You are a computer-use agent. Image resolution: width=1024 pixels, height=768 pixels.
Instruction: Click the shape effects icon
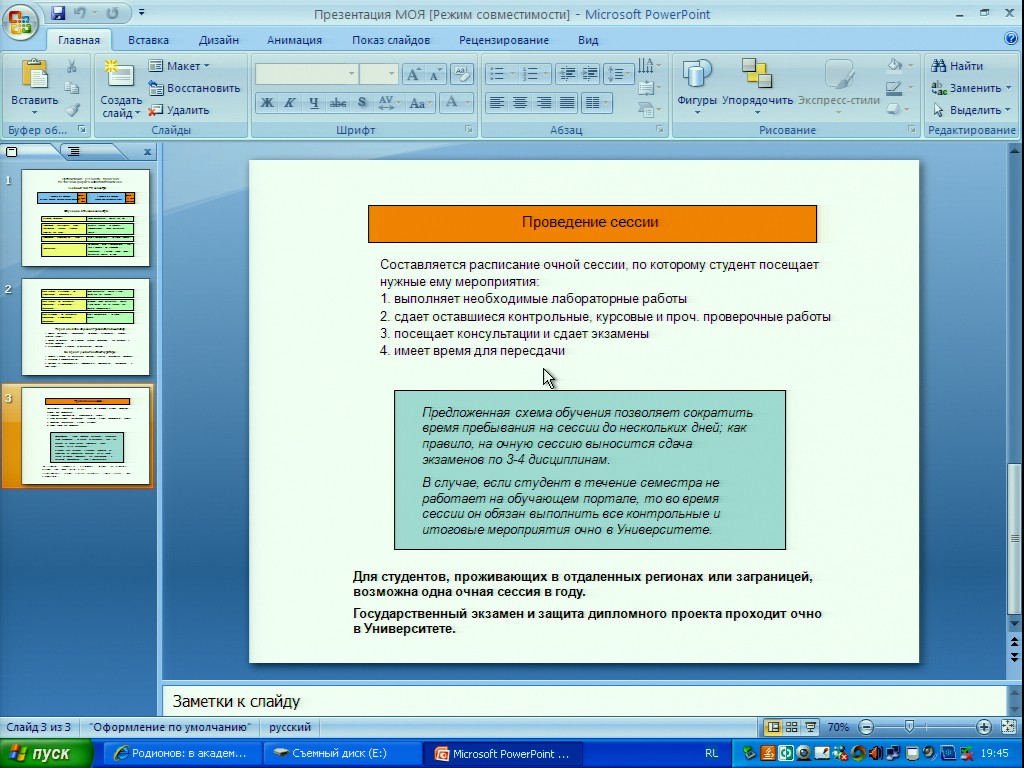coord(894,109)
